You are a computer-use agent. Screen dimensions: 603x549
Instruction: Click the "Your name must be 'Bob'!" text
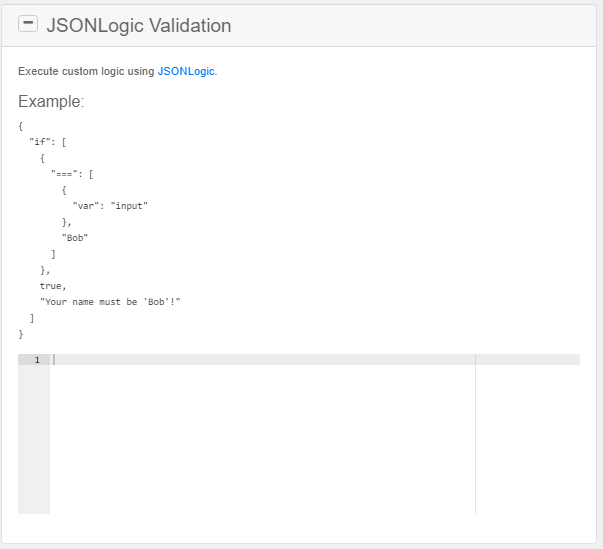coord(110,302)
